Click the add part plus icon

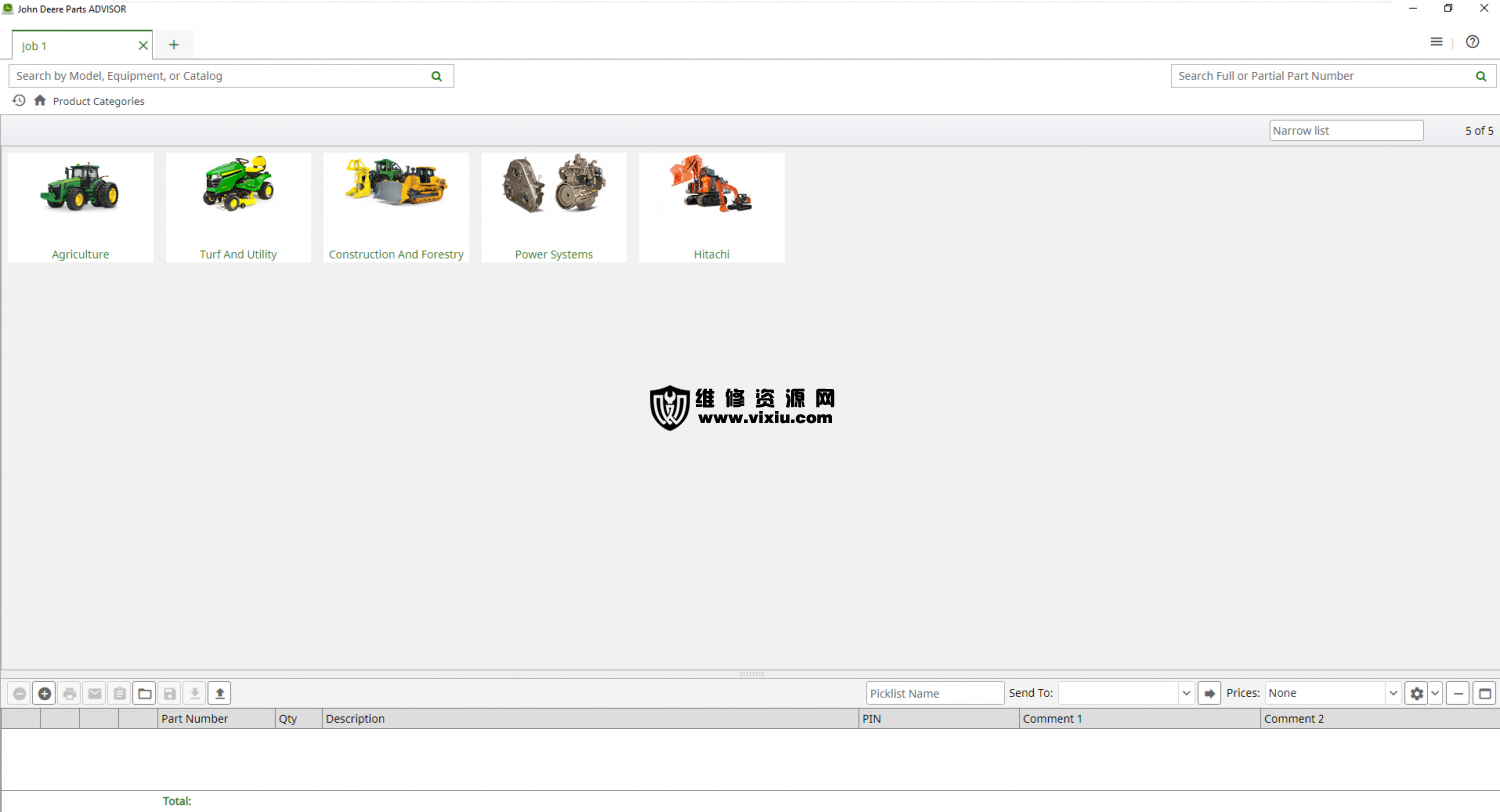(x=45, y=693)
